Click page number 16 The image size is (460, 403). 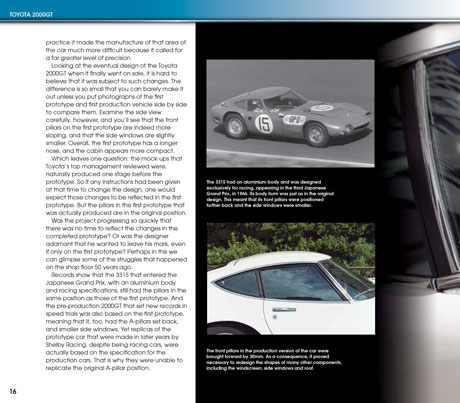coord(13,391)
